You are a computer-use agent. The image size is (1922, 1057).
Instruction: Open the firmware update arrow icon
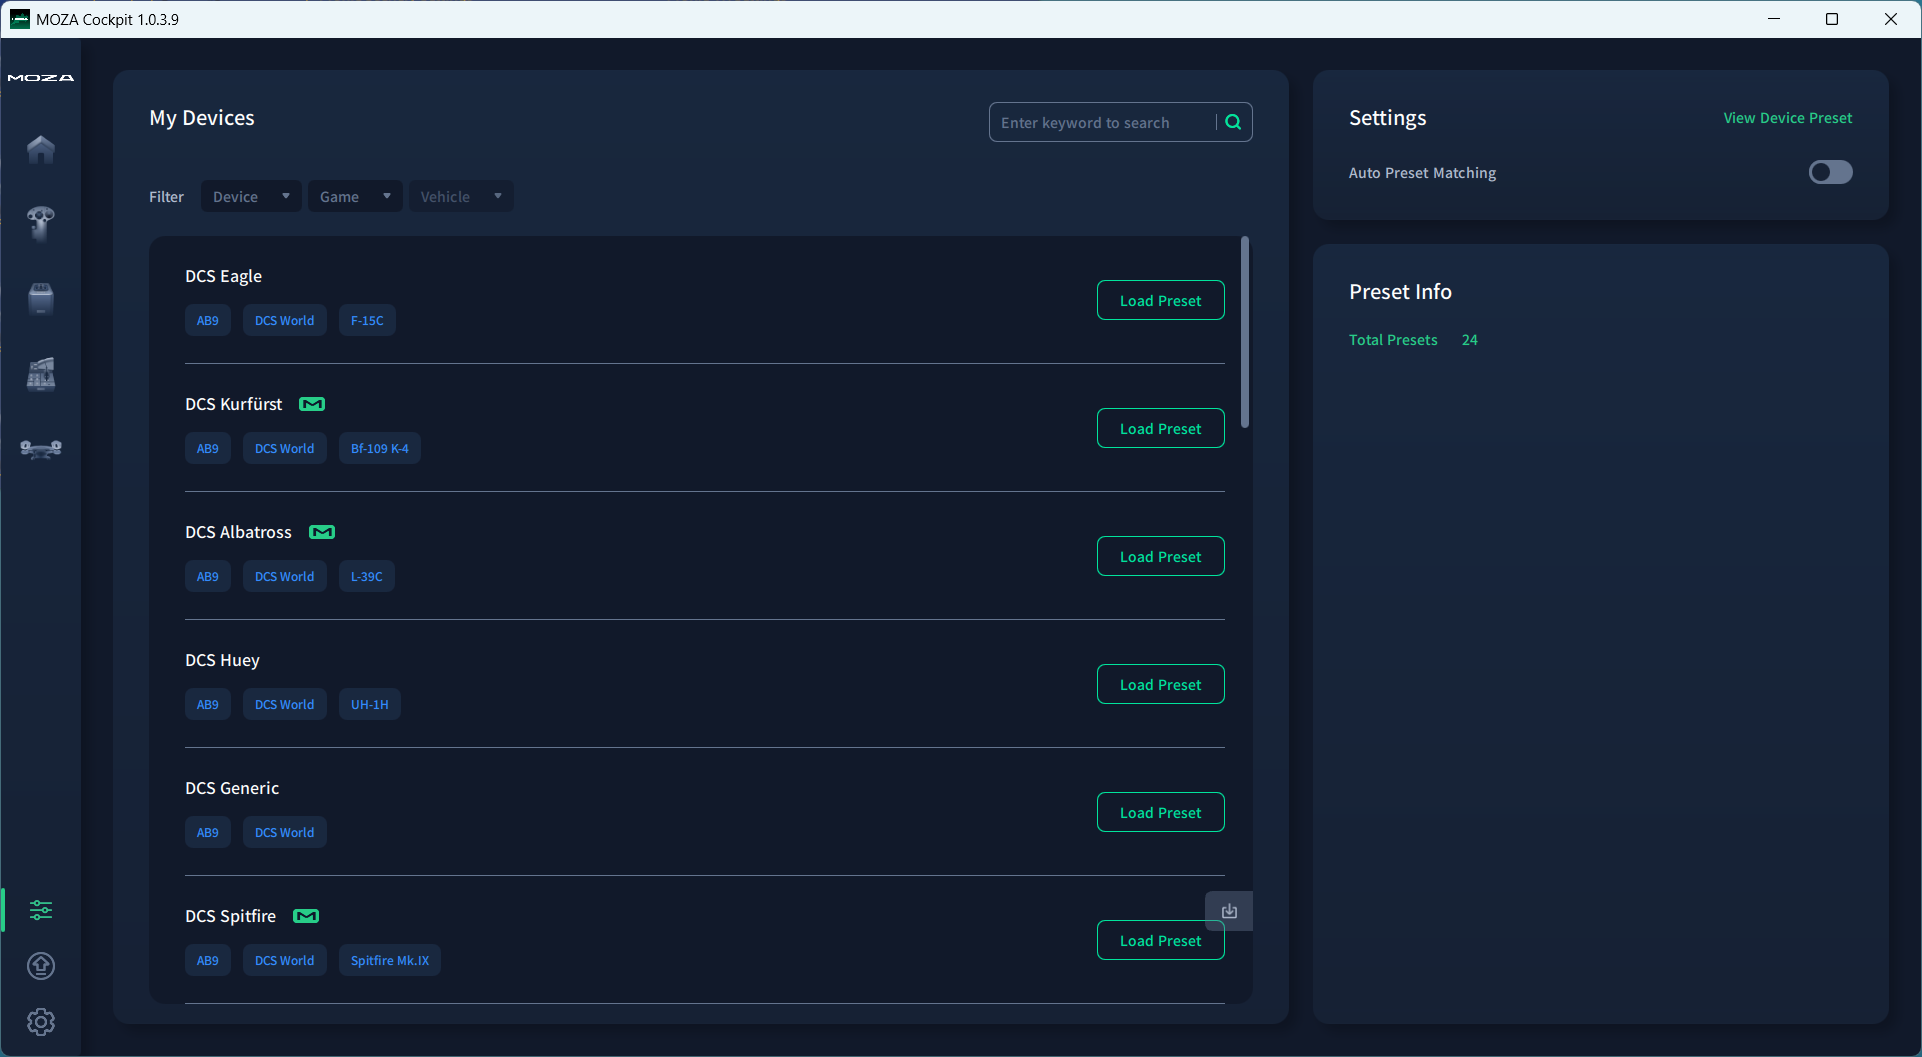(41, 966)
